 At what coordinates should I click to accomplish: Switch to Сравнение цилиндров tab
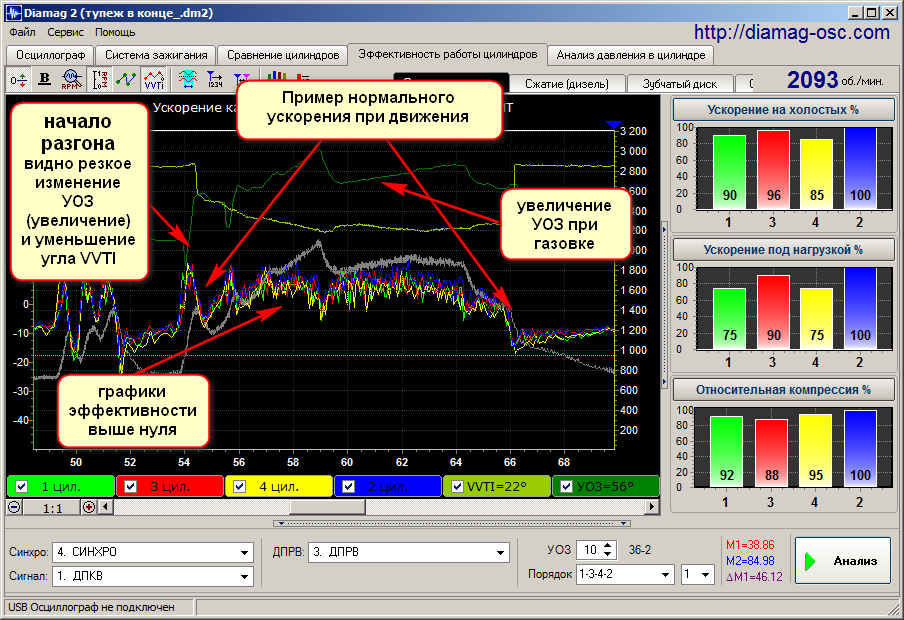(282, 55)
